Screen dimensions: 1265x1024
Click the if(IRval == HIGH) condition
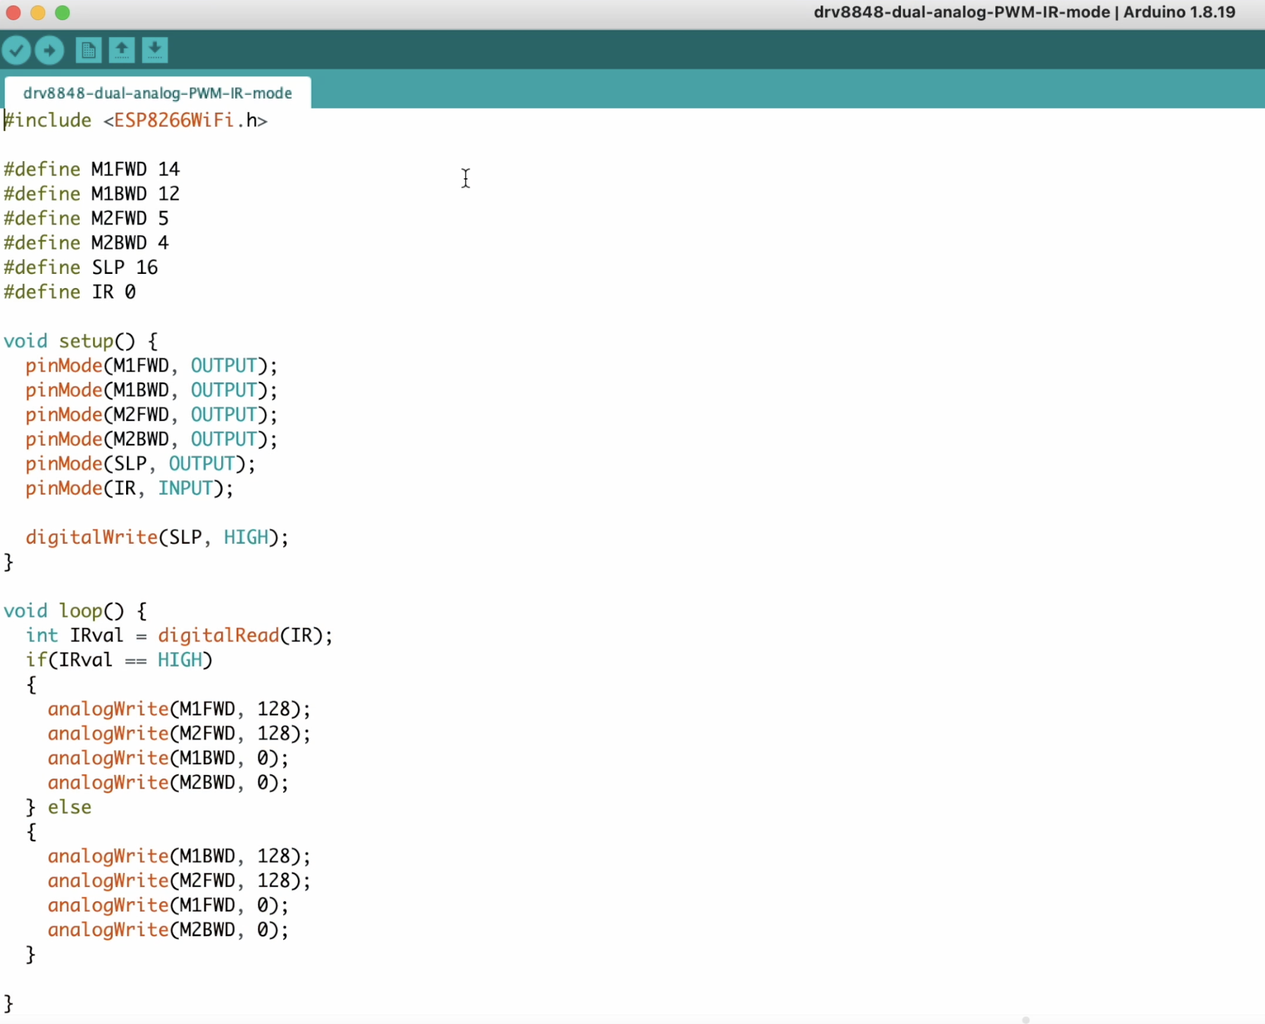(x=119, y=660)
